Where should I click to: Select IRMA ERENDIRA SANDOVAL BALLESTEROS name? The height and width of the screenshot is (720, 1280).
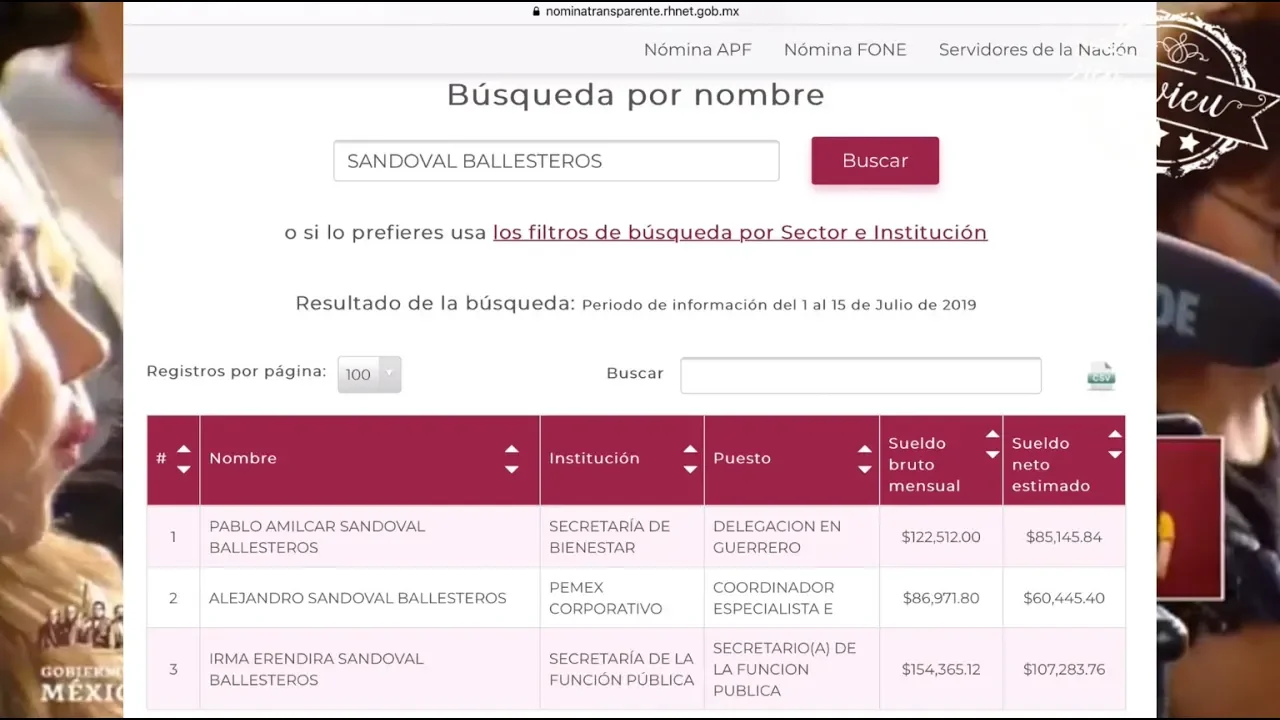316,669
